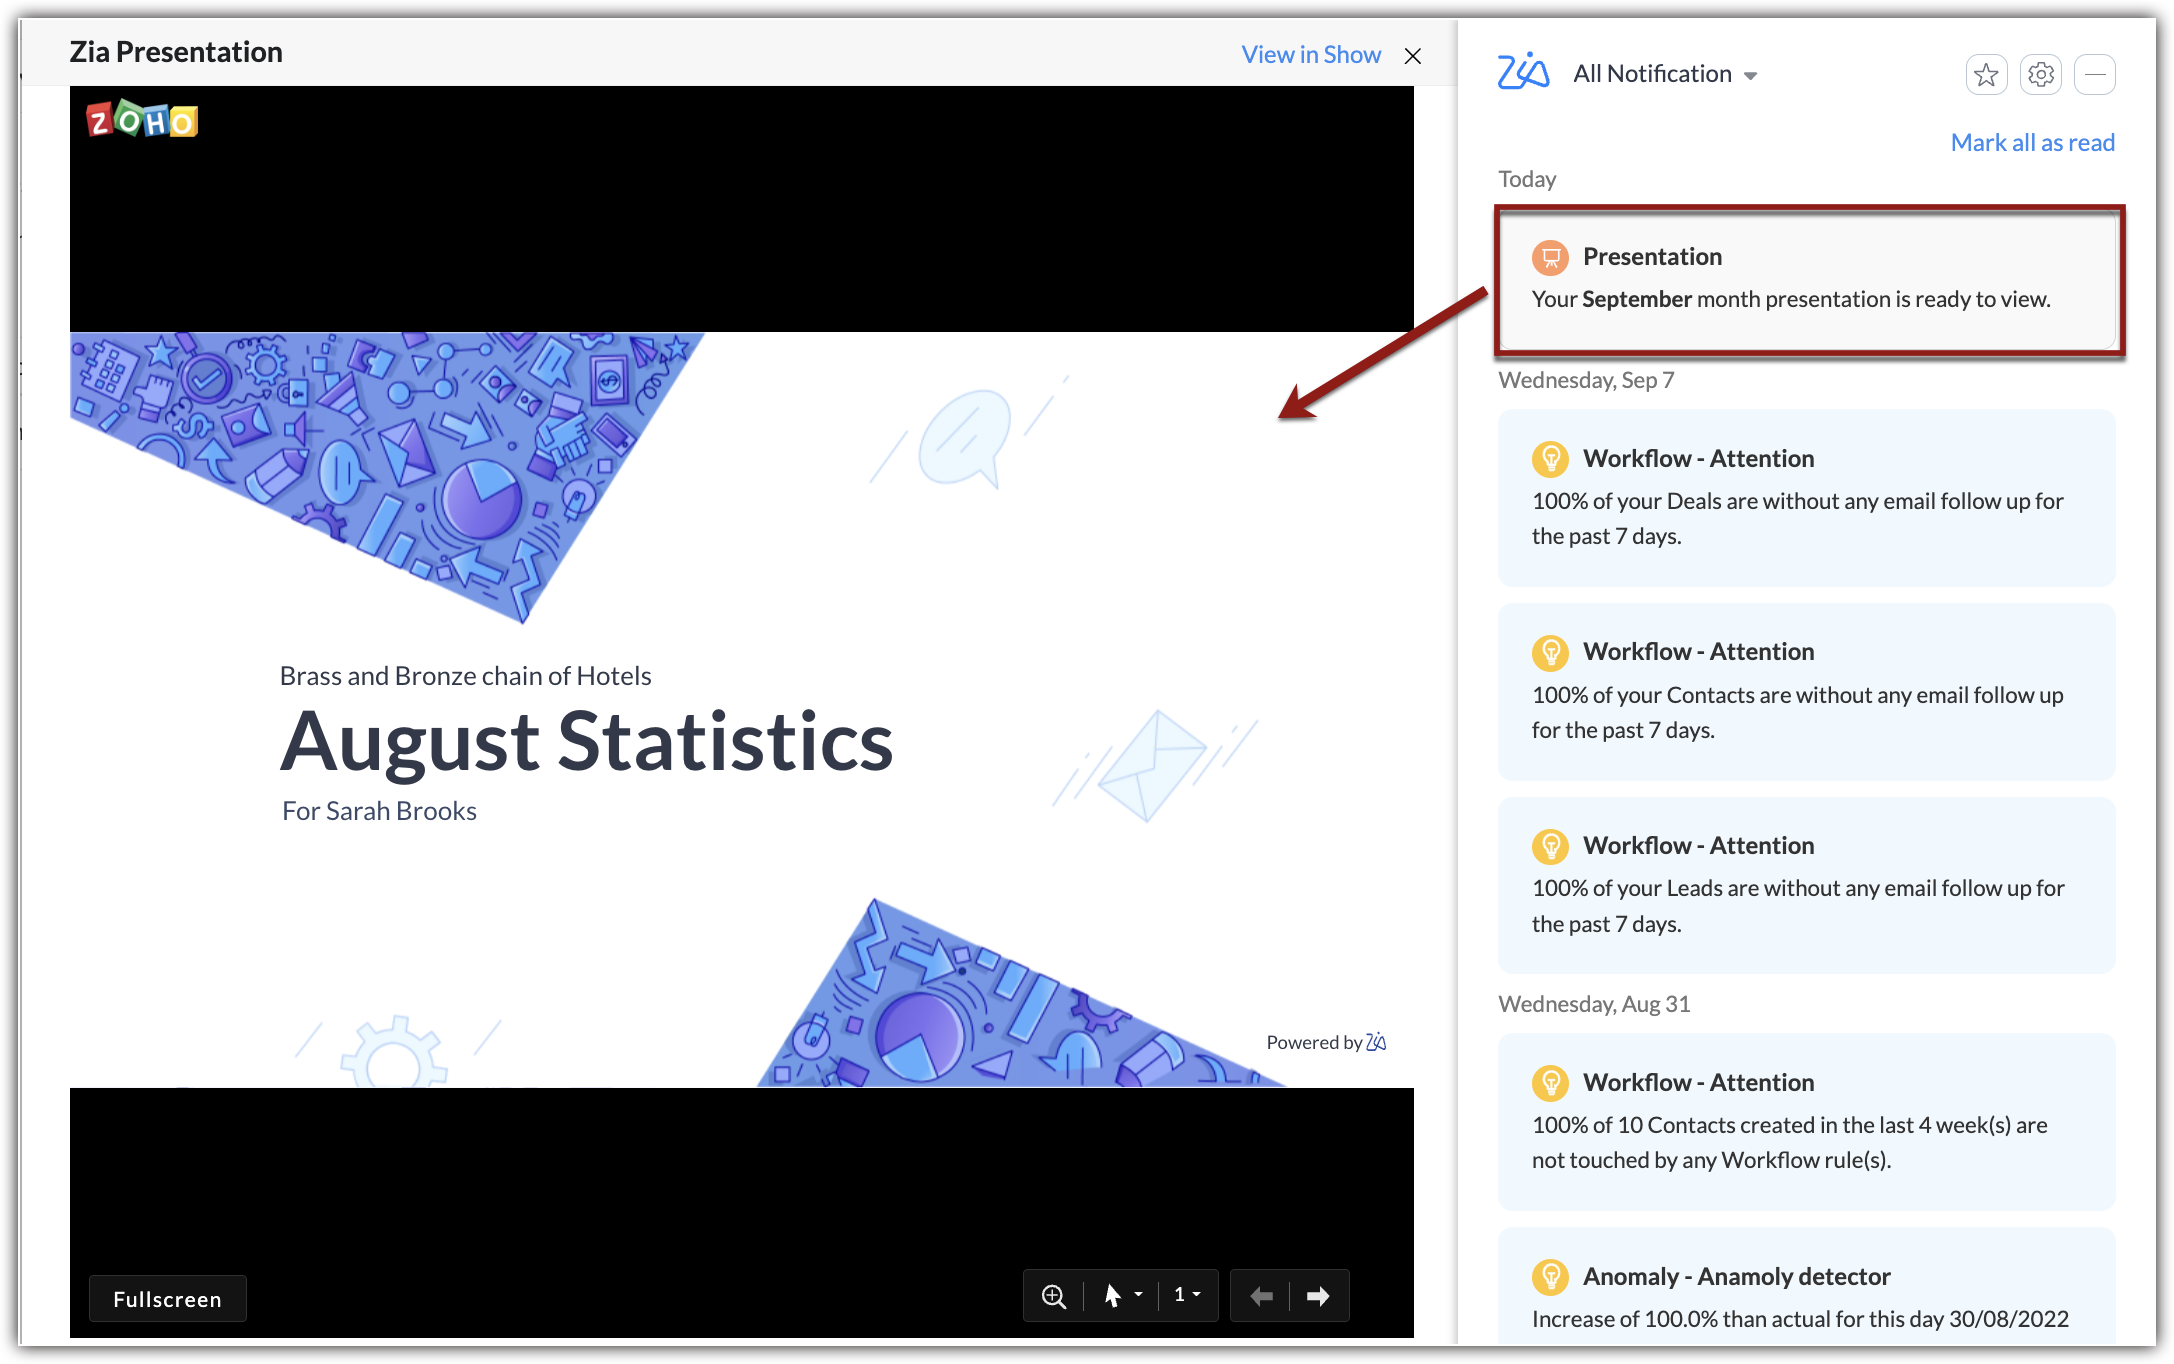This screenshot has width=2174, height=1364.
Task: Go to previous slide arrow
Action: coord(1261,1296)
